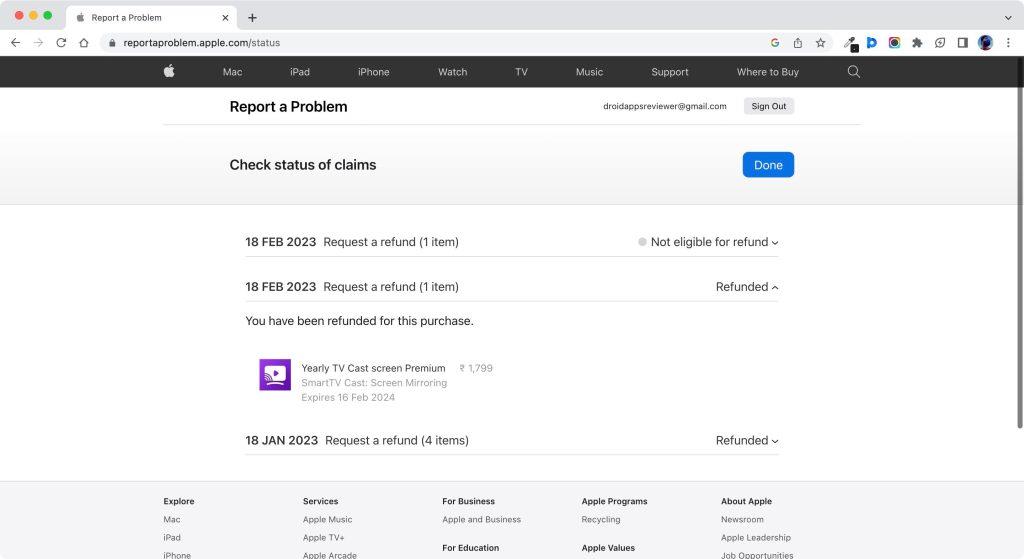Collapse the 18 FEB 2023 Refunded claim

pyautogui.click(x=746, y=287)
